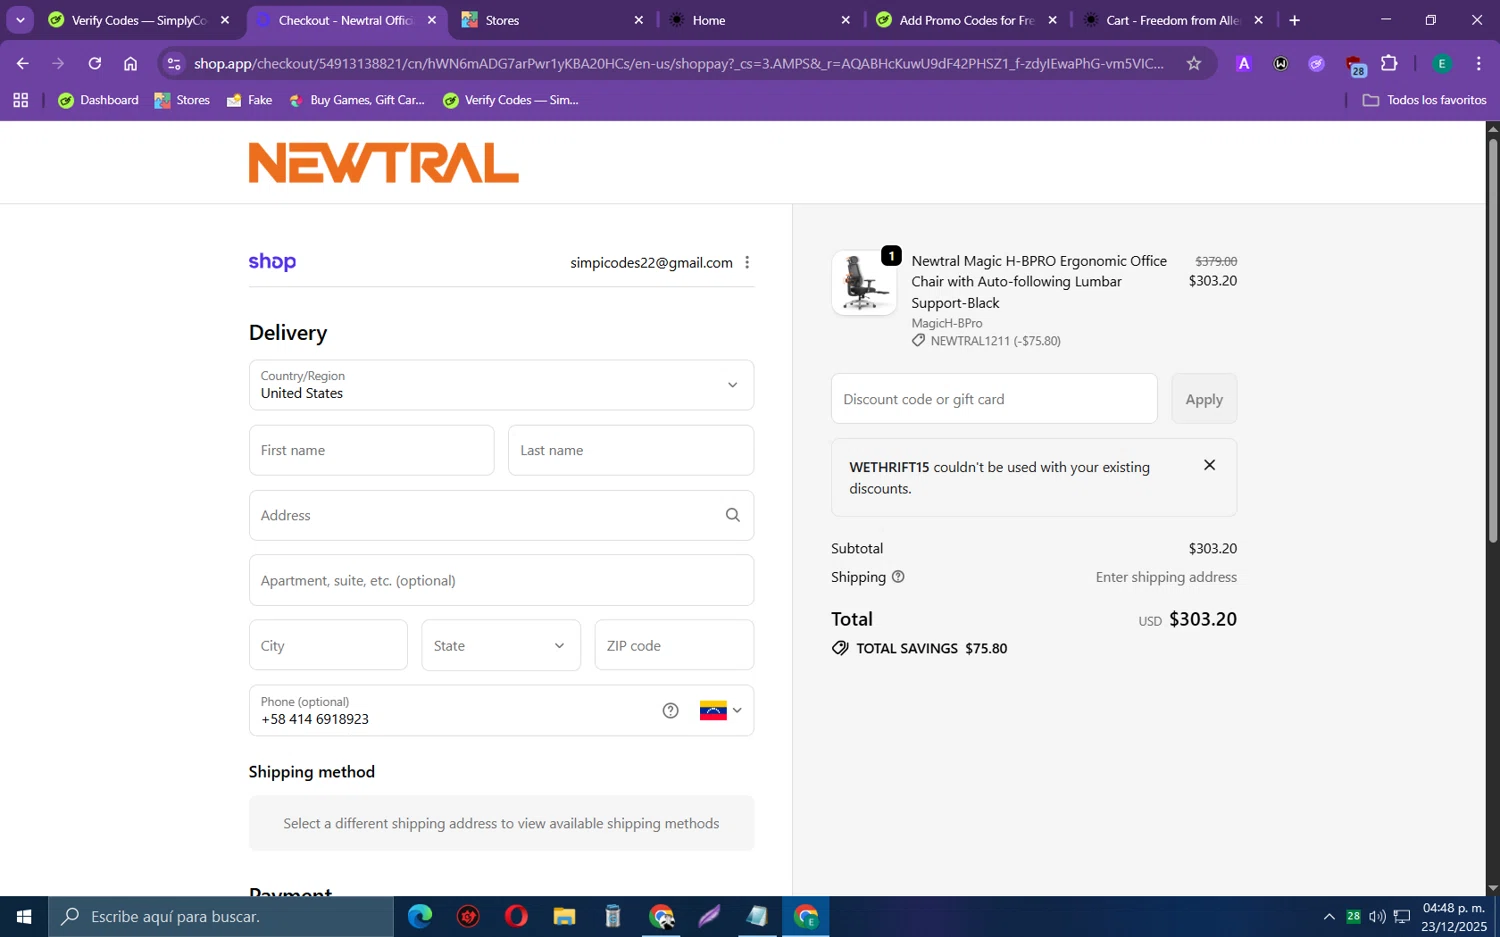Click the Windows taskbar search box
This screenshot has width=1500, height=937.
(x=221, y=916)
